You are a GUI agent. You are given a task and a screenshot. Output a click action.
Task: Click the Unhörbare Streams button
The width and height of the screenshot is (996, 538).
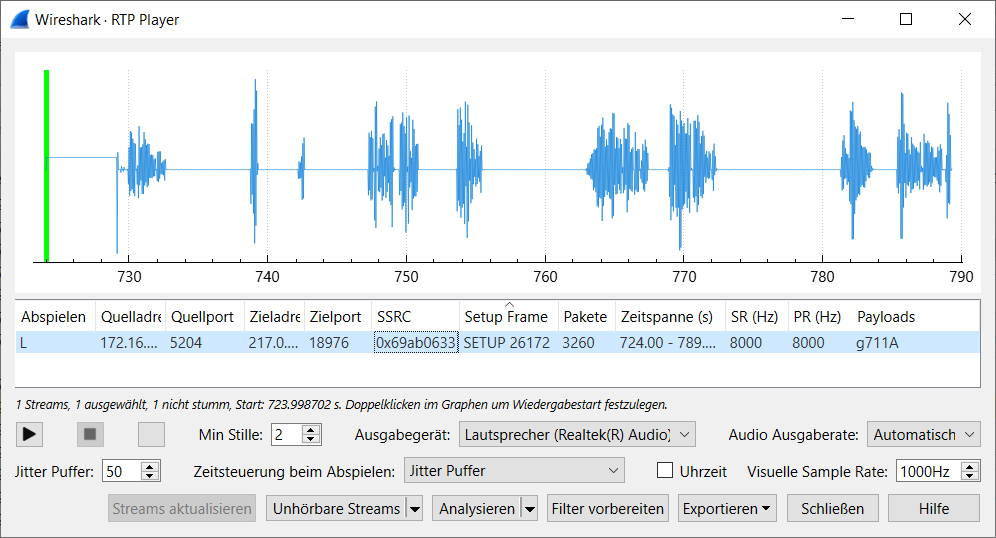(336, 509)
